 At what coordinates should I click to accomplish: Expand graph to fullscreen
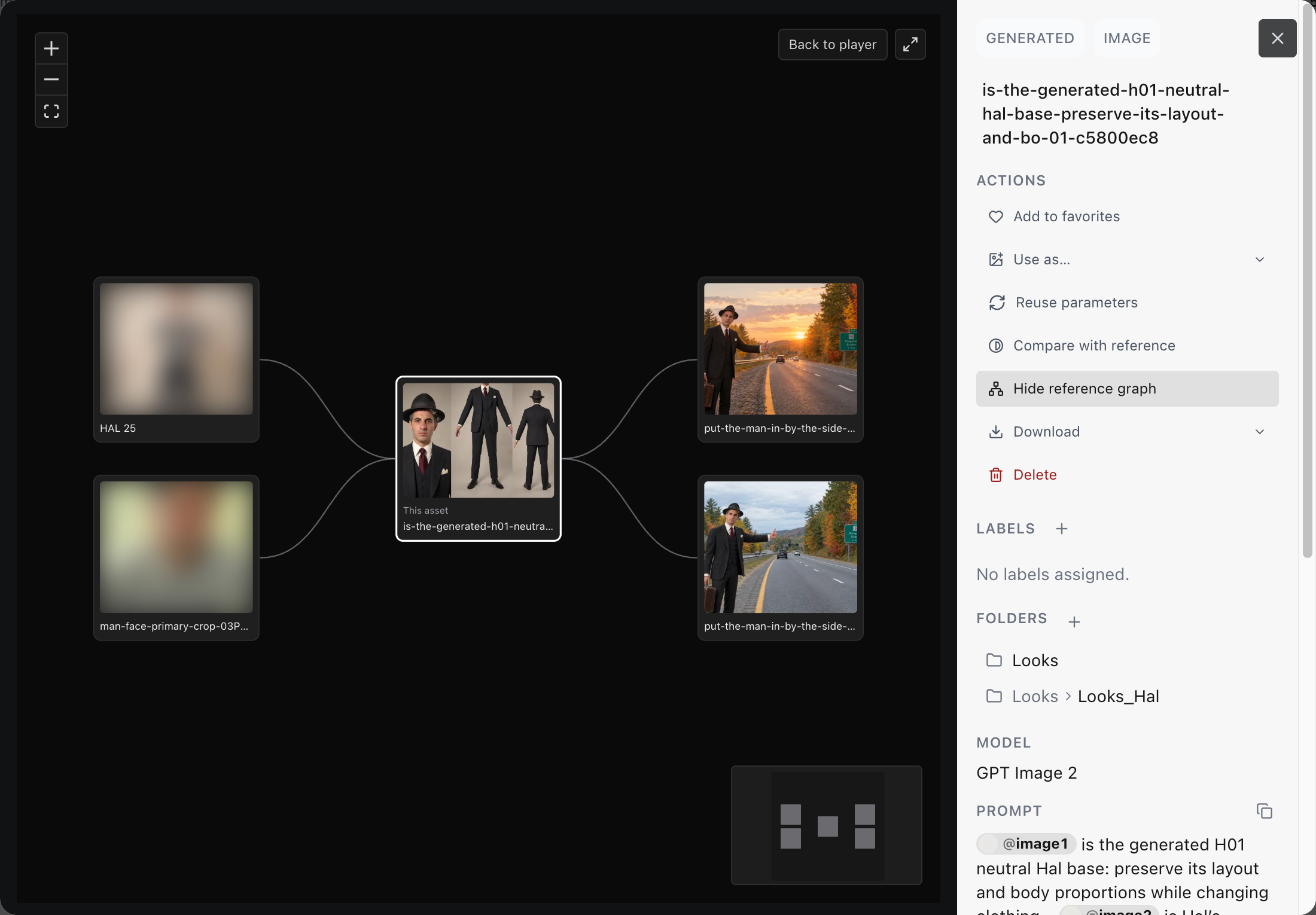pyautogui.click(x=910, y=44)
